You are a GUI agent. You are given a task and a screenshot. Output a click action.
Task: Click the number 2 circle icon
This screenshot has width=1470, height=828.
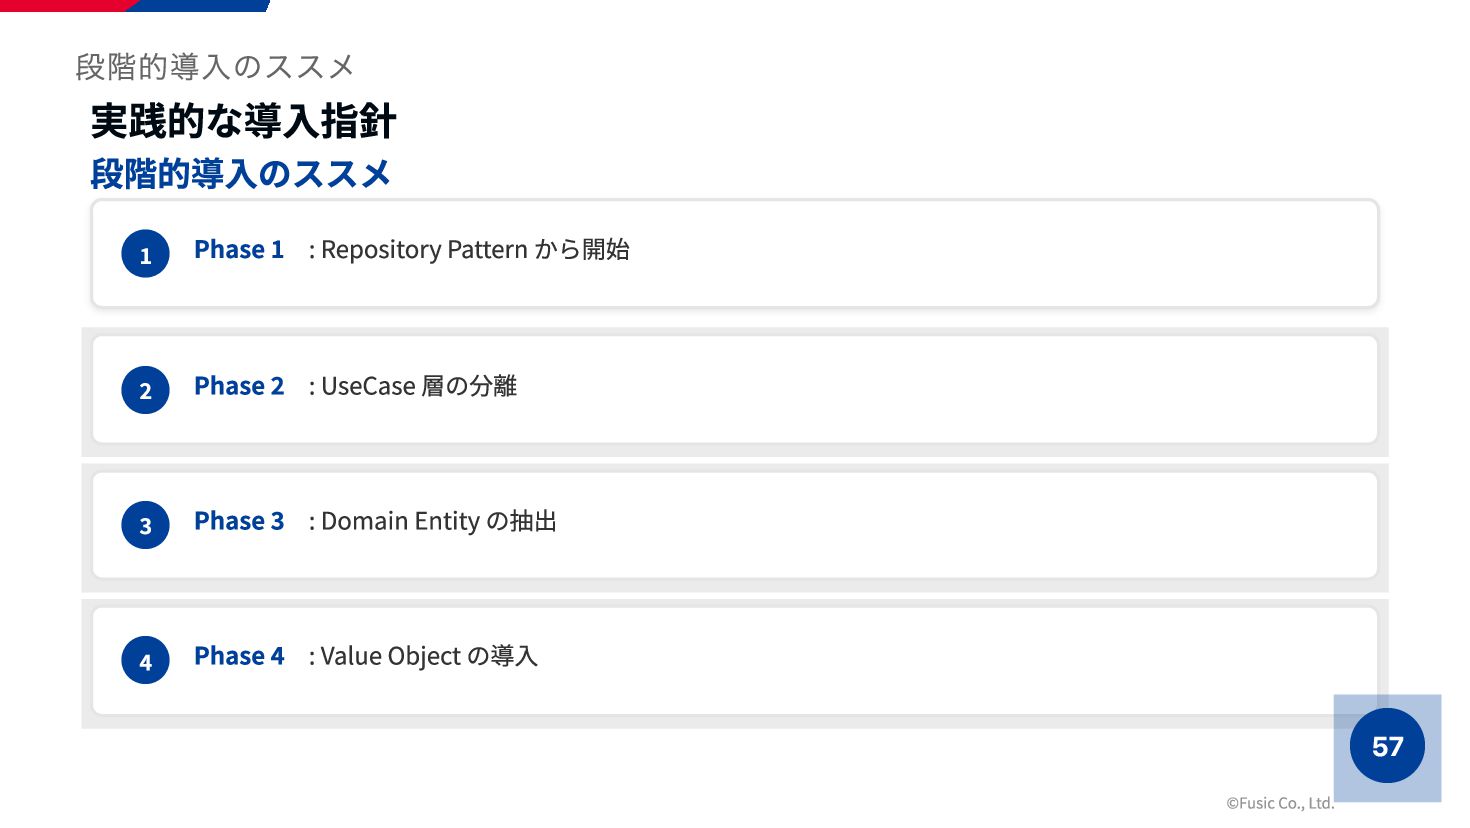click(x=145, y=390)
